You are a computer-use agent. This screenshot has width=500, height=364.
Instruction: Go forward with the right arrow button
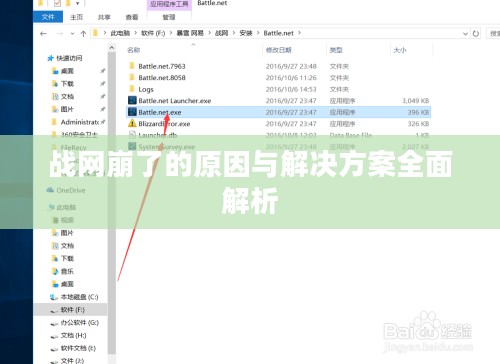pos(60,34)
